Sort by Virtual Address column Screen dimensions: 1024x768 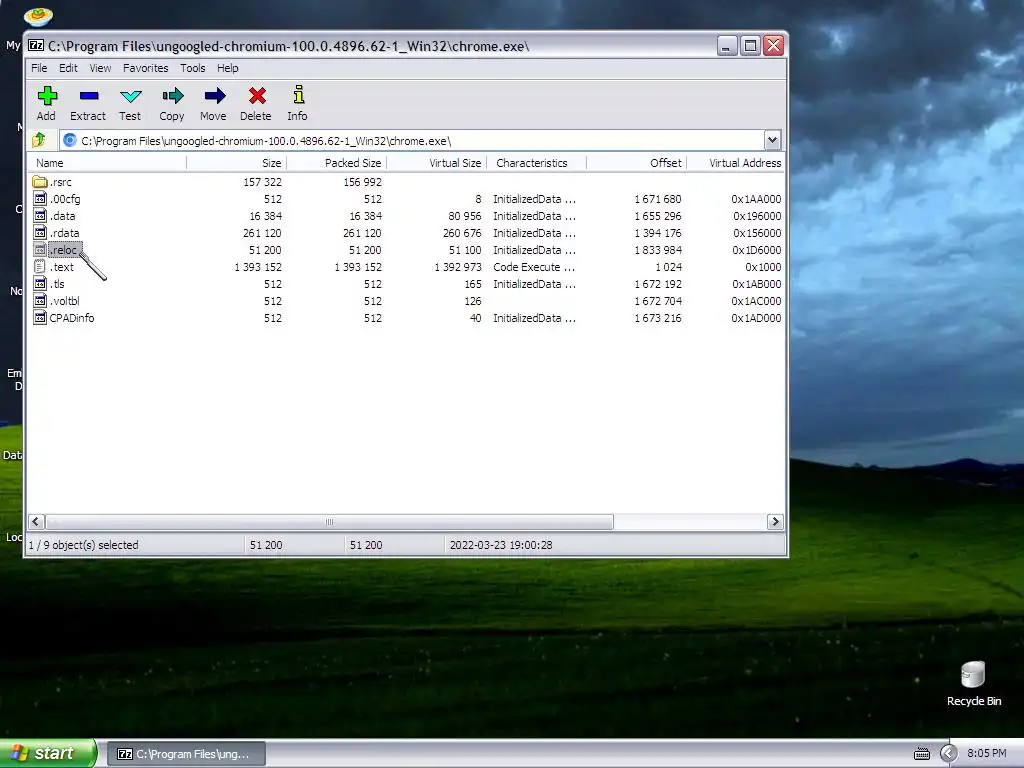tap(735, 163)
